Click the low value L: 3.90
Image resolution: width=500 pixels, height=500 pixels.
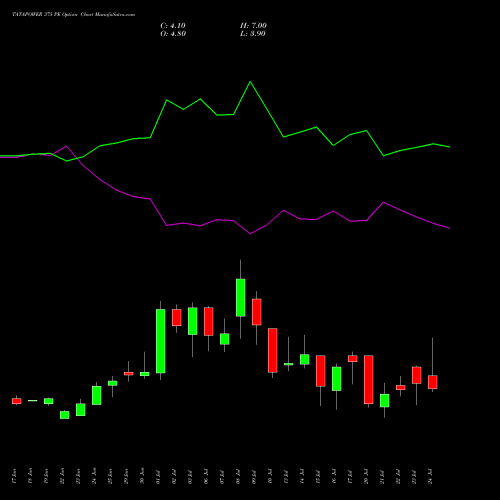pyautogui.click(x=253, y=34)
